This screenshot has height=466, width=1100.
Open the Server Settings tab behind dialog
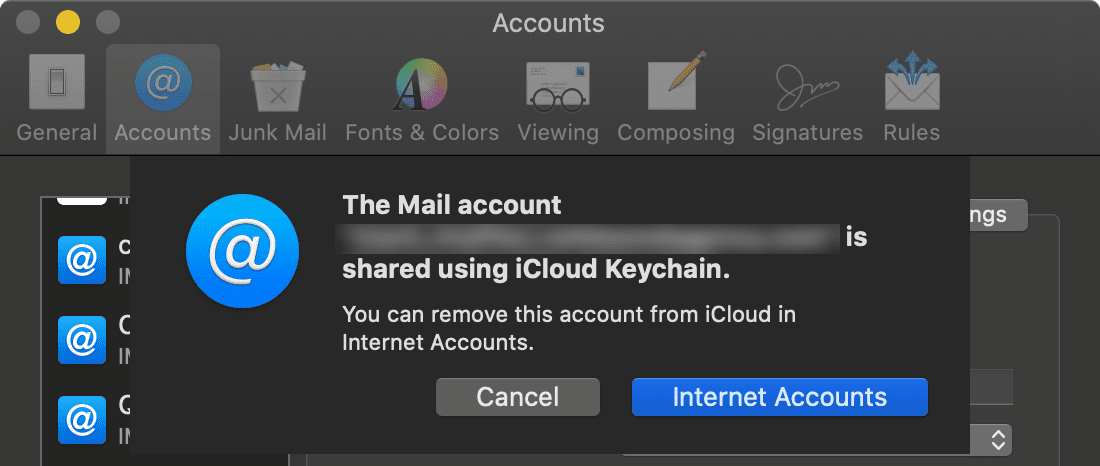point(998,215)
